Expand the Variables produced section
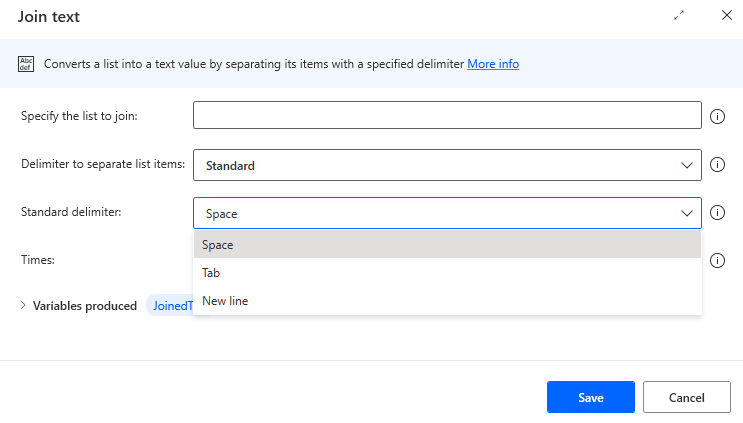Viewport: 743px width, 423px height. (x=23, y=306)
